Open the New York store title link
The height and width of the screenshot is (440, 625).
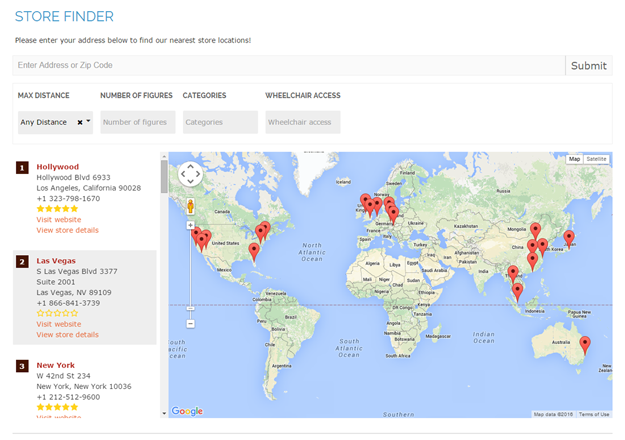coord(55,365)
